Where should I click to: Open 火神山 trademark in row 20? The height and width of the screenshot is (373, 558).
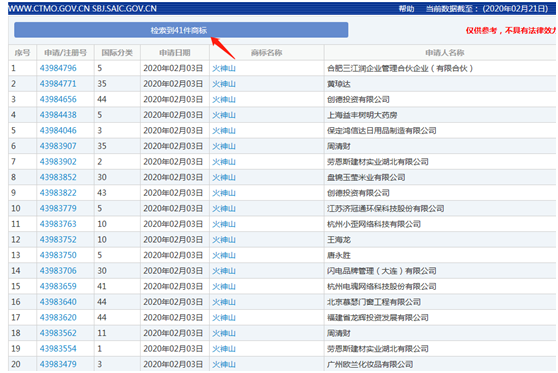[x=224, y=364]
